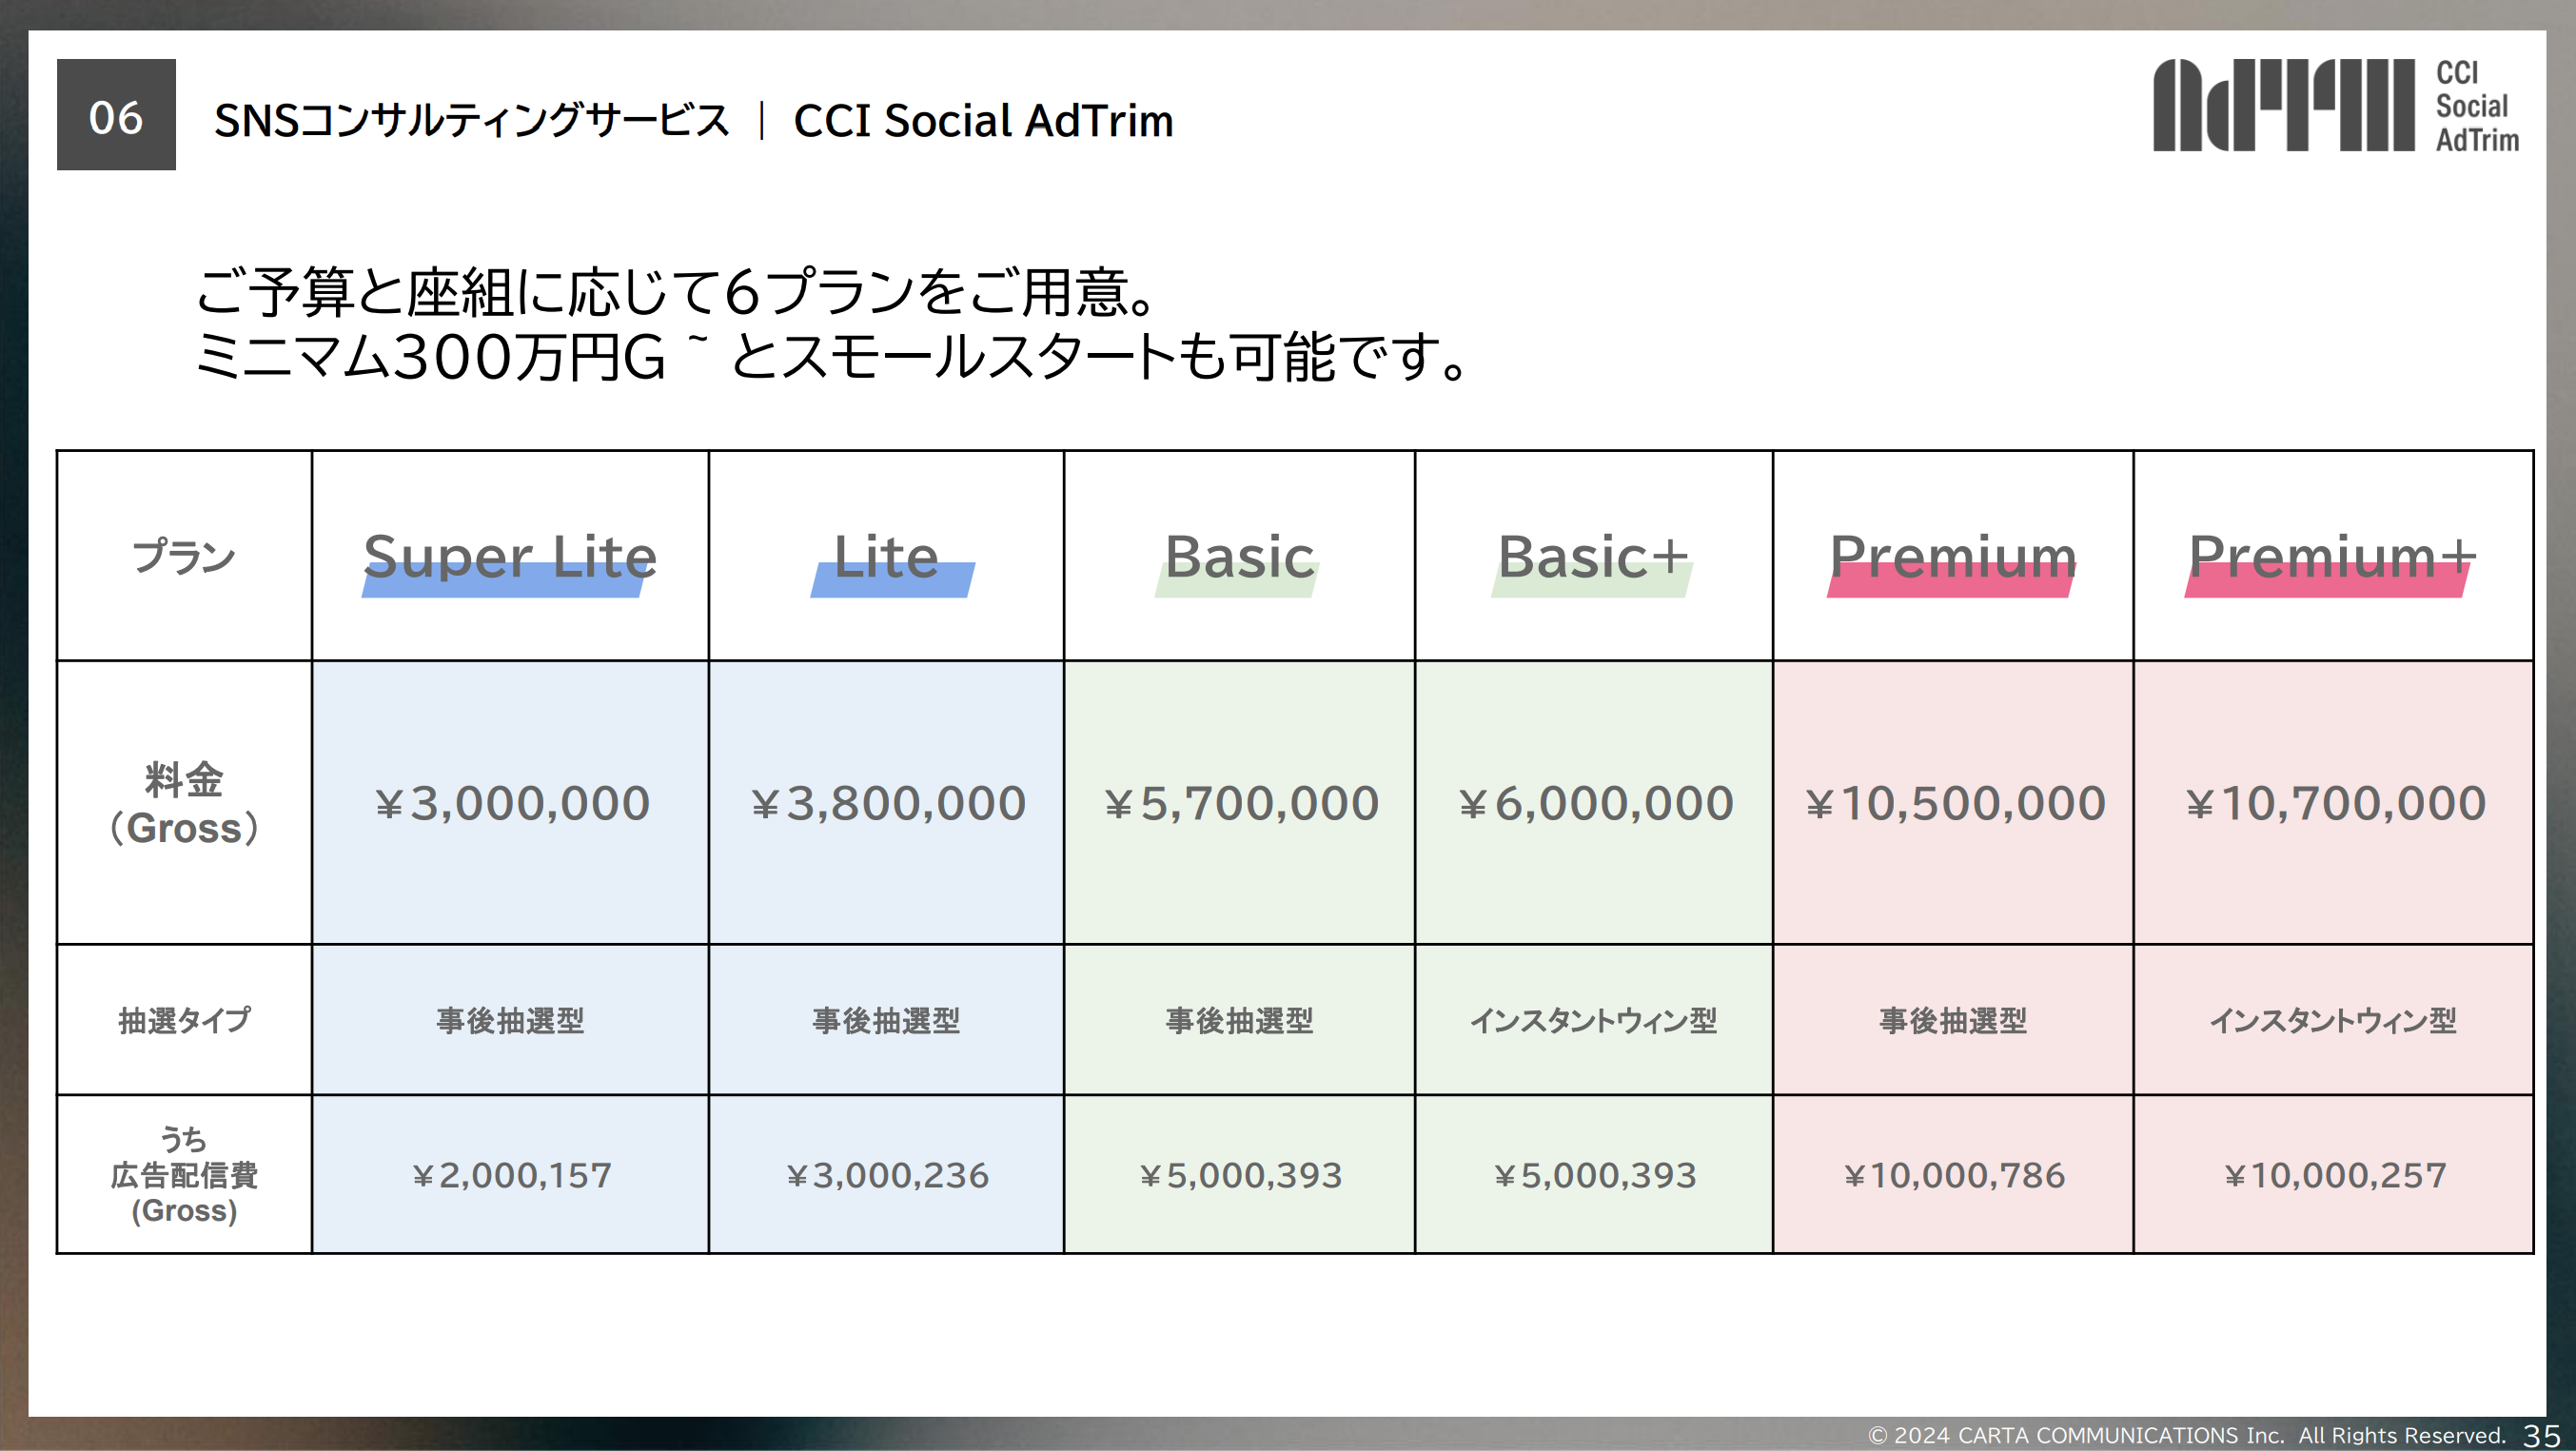This screenshot has width=2576, height=1451.
Task: Click the 'プラン' row header cell
Action: tap(184, 556)
